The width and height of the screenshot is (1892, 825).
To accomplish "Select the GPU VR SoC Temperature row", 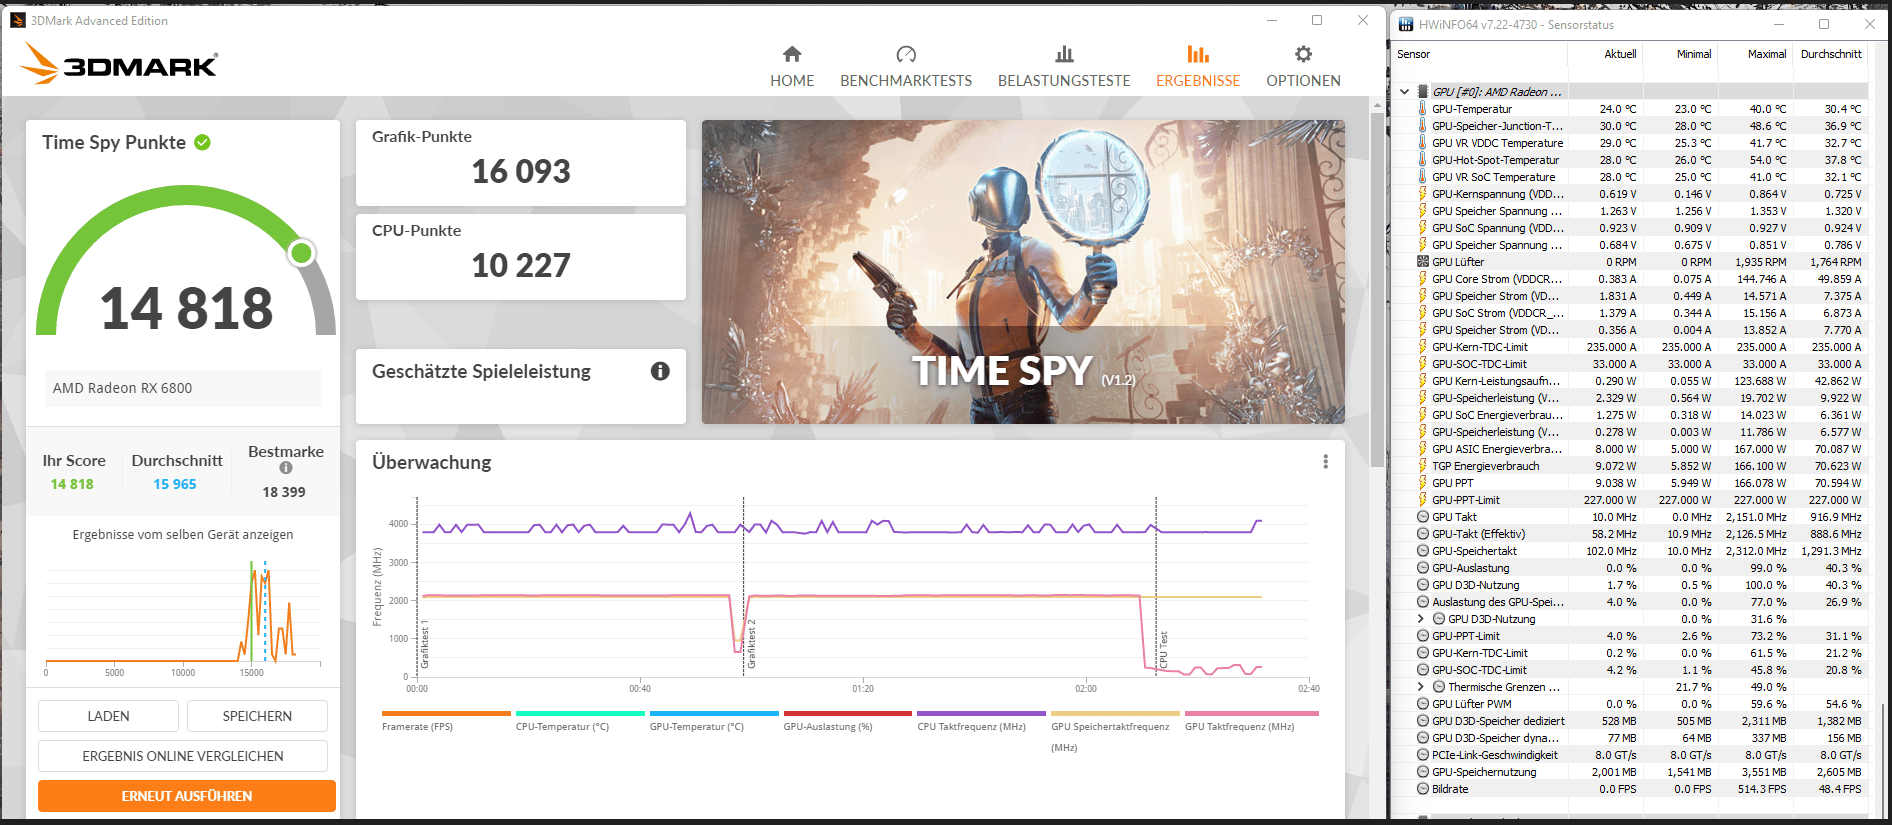I will 1630,177.
